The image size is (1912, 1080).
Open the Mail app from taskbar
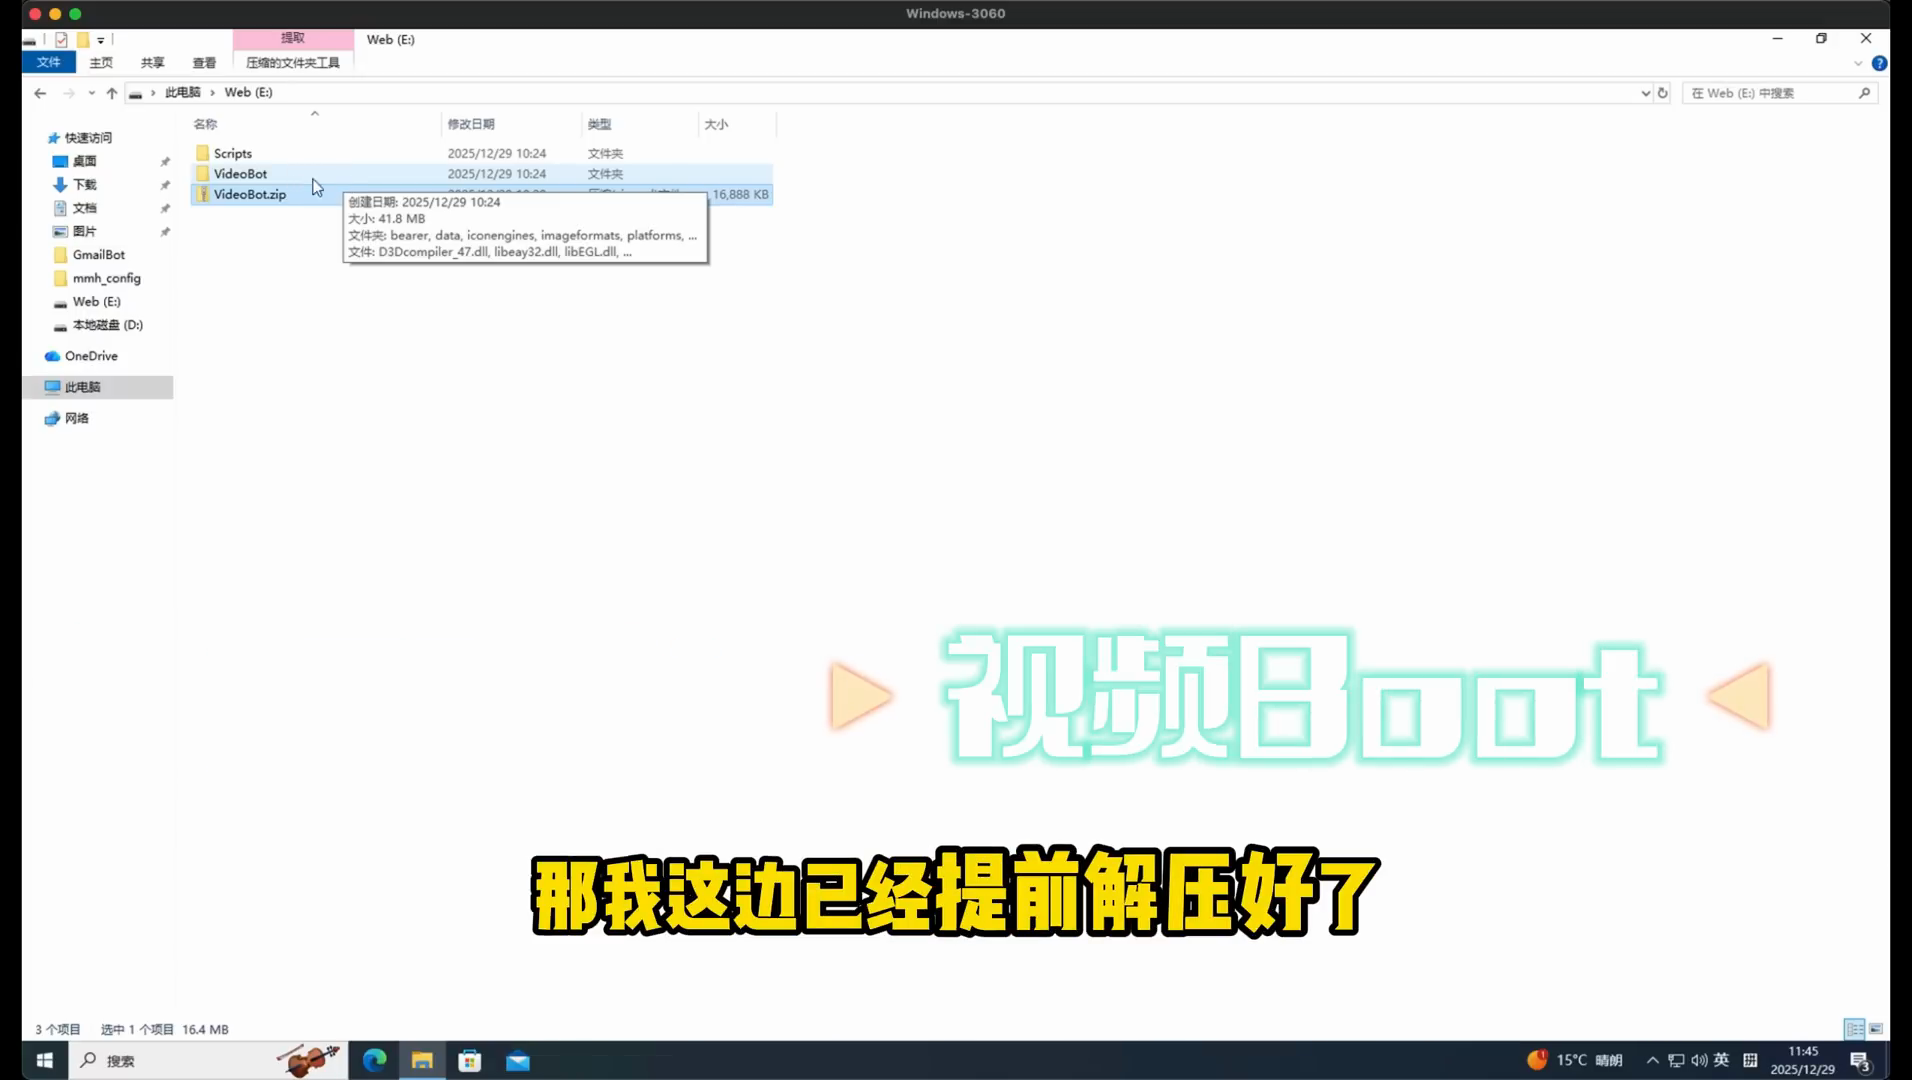518,1060
